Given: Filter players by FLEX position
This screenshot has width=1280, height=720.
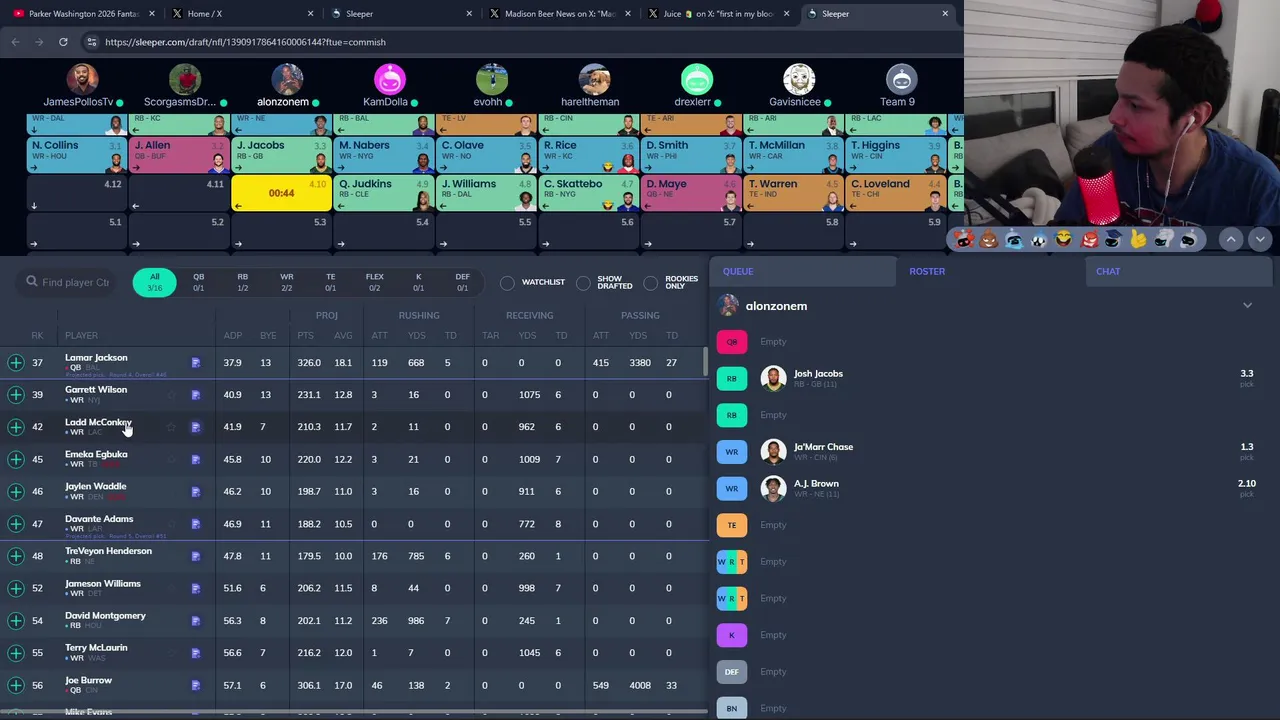Looking at the screenshot, I should click(374, 282).
